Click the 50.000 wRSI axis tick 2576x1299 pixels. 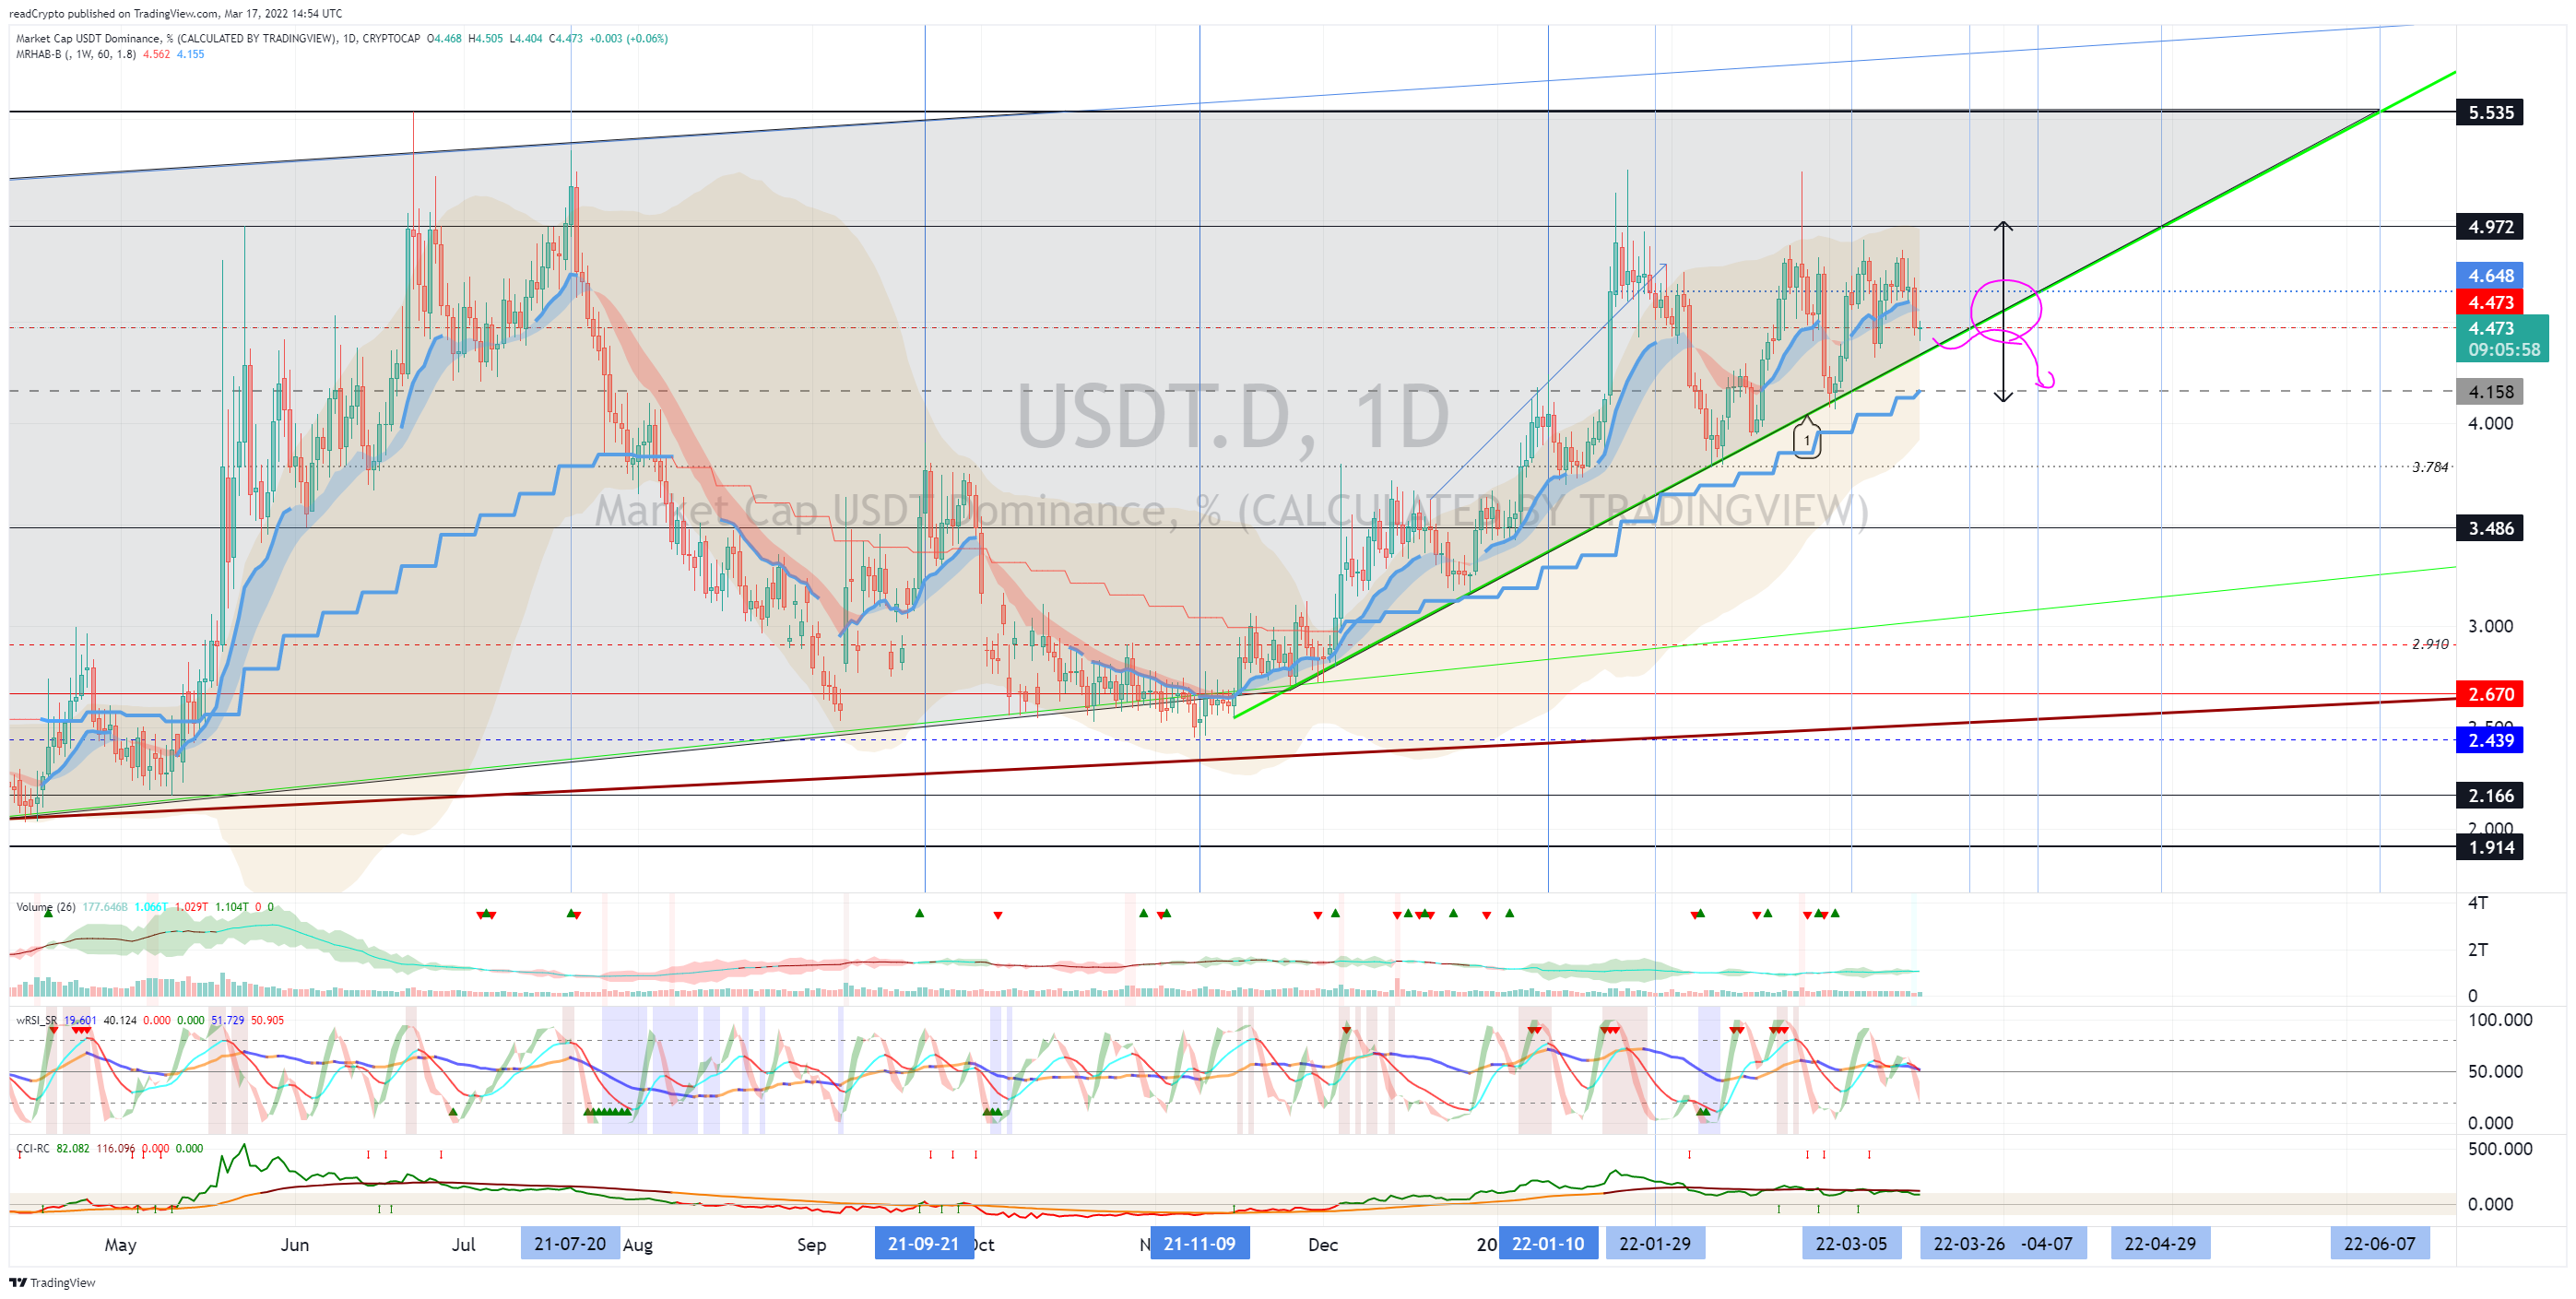coord(2495,1072)
